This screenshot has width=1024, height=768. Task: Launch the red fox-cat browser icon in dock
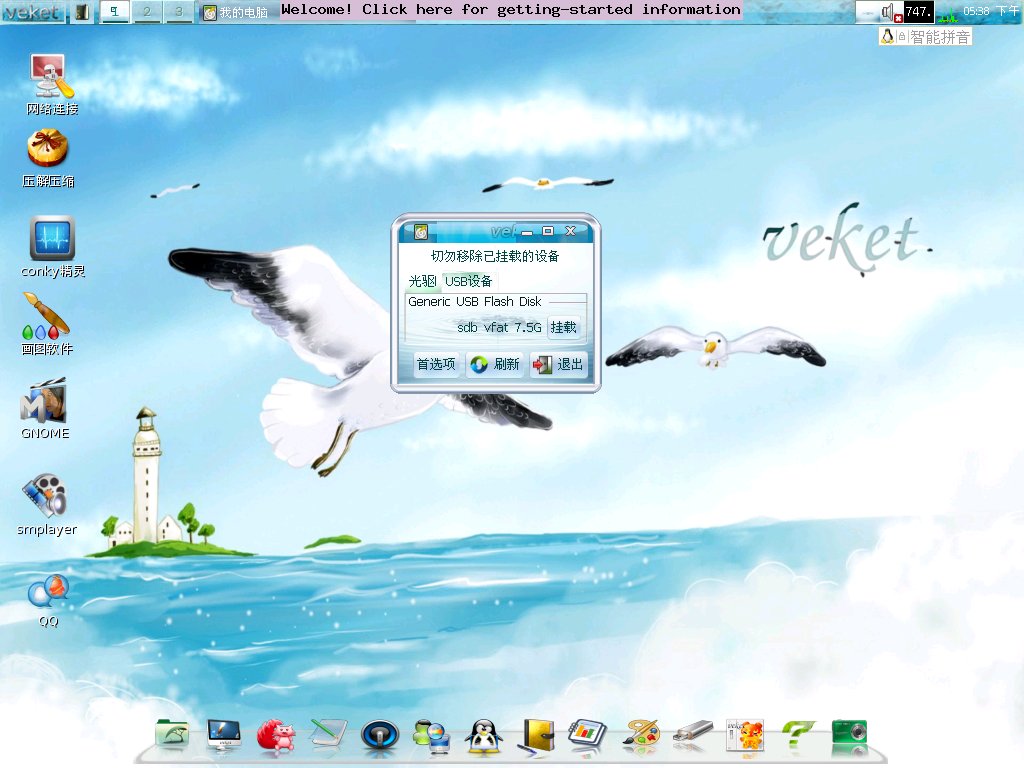pos(276,735)
